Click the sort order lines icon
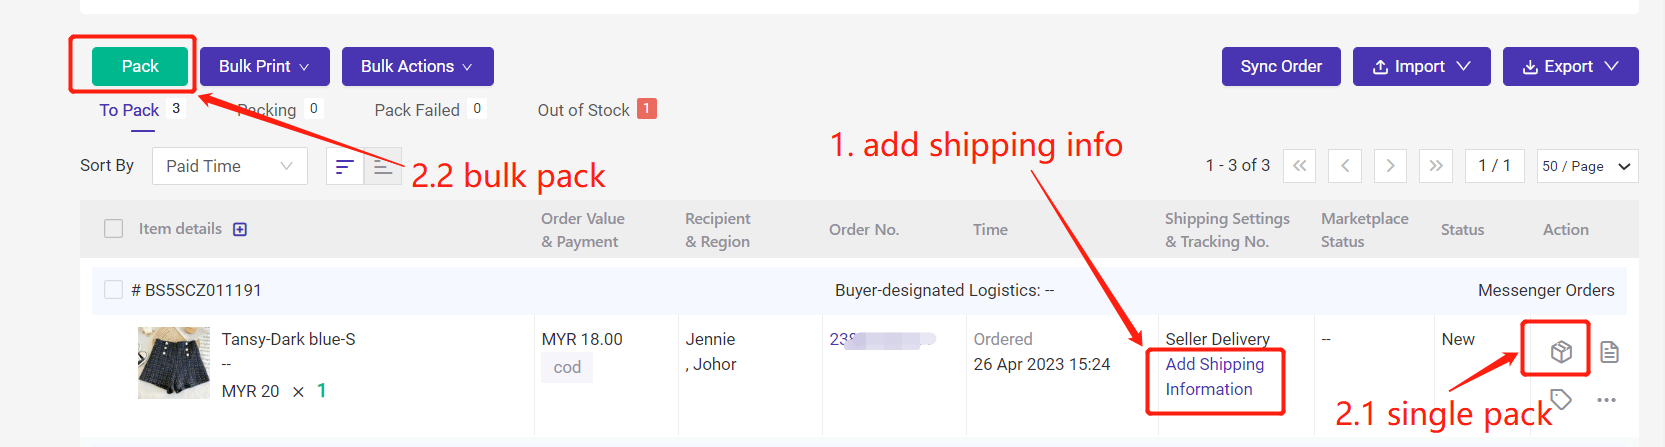 [x=345, y=166]
